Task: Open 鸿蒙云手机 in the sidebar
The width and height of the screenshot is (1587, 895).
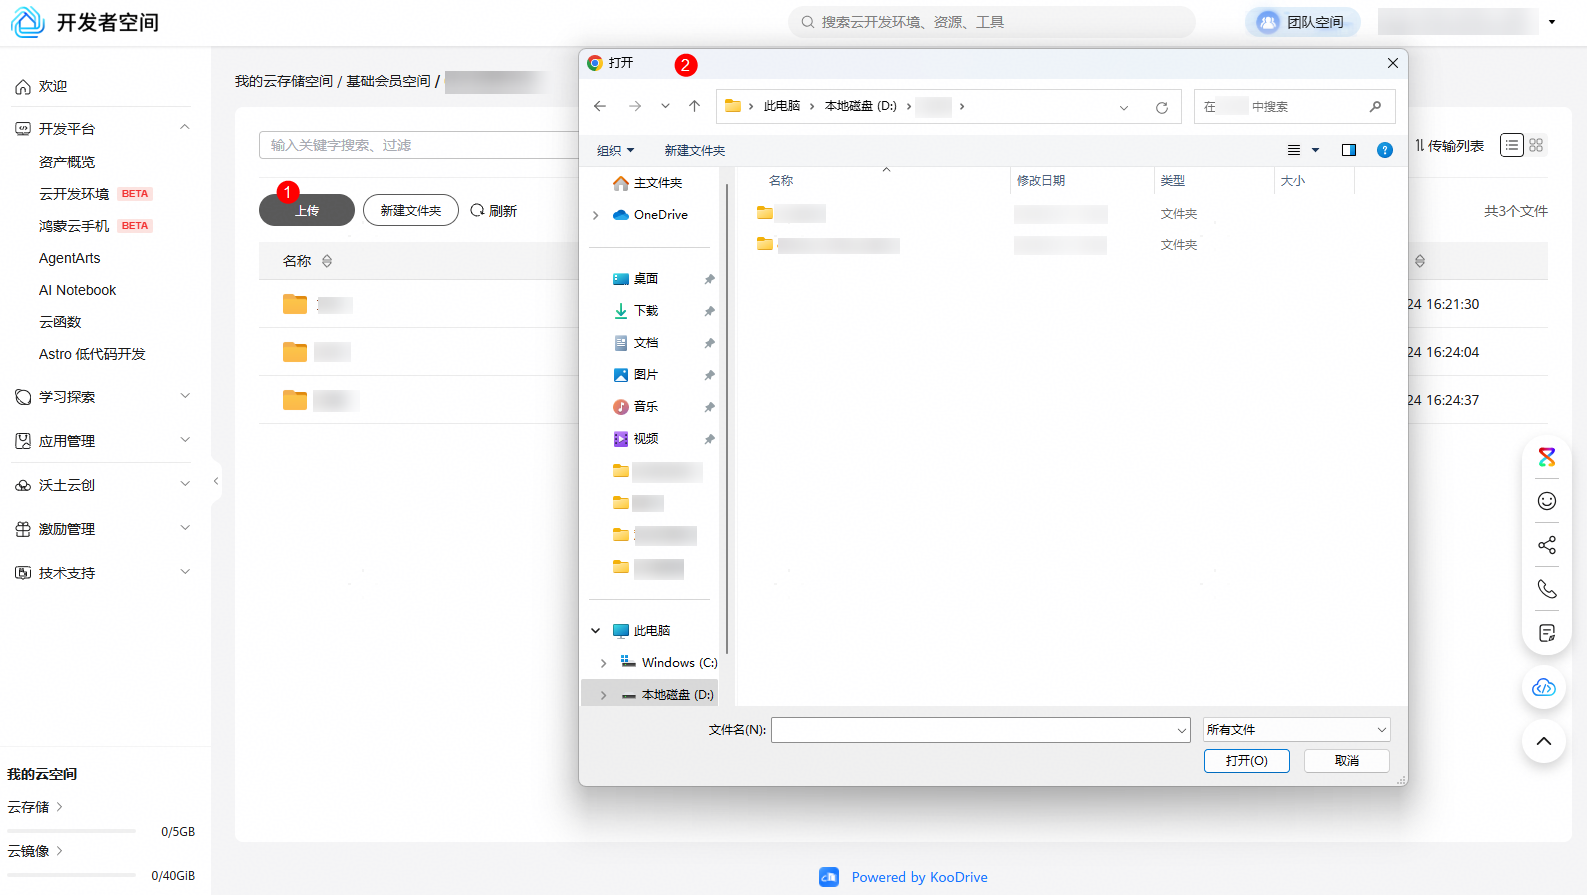Action: coord(74,226)
